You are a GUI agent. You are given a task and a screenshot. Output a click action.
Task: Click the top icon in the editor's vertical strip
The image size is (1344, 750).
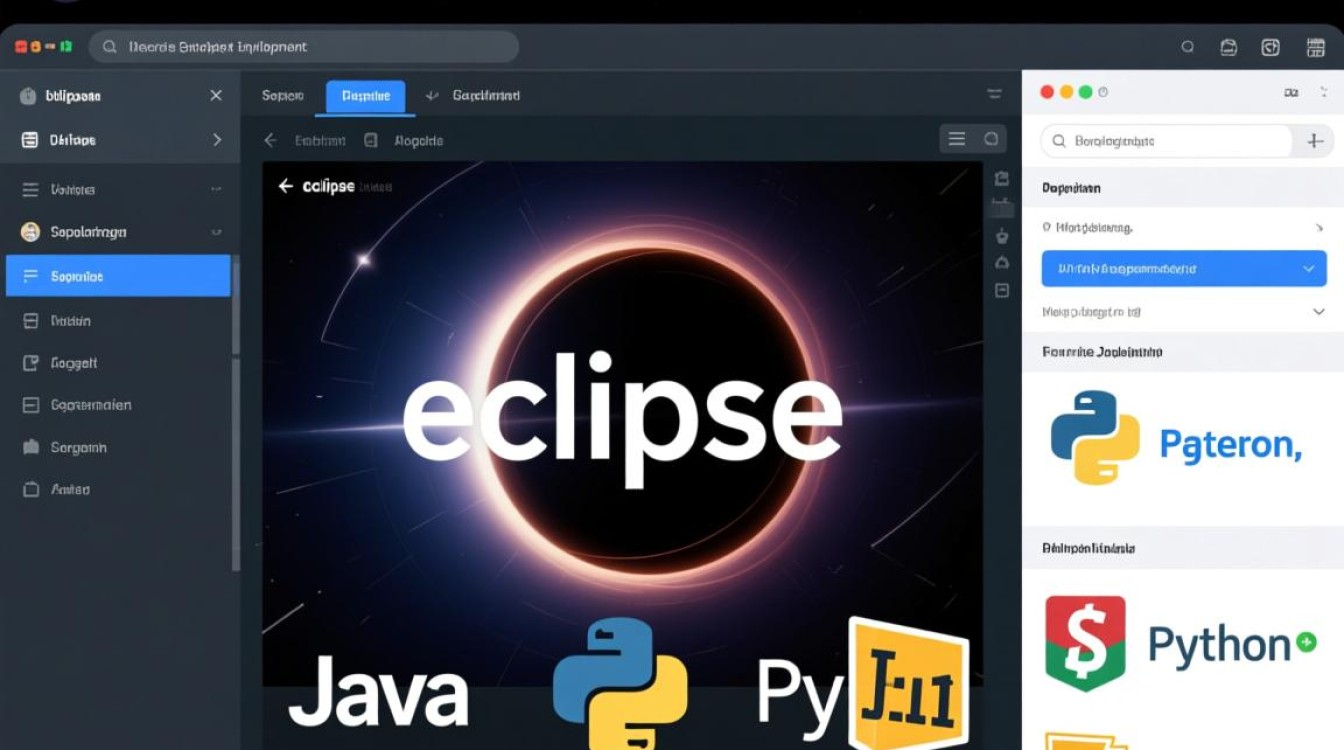1002,179
